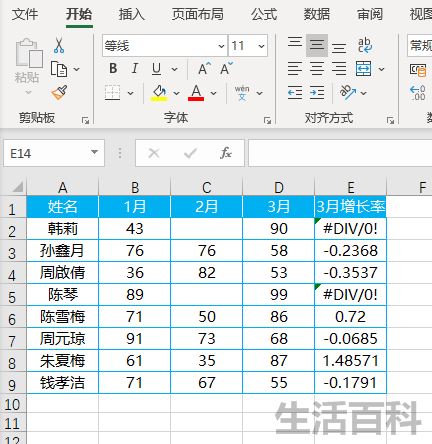The image size is (432, 444).
Task: Switch to 公式 tab
Action: pyautogui.click(x=264, y=15)
